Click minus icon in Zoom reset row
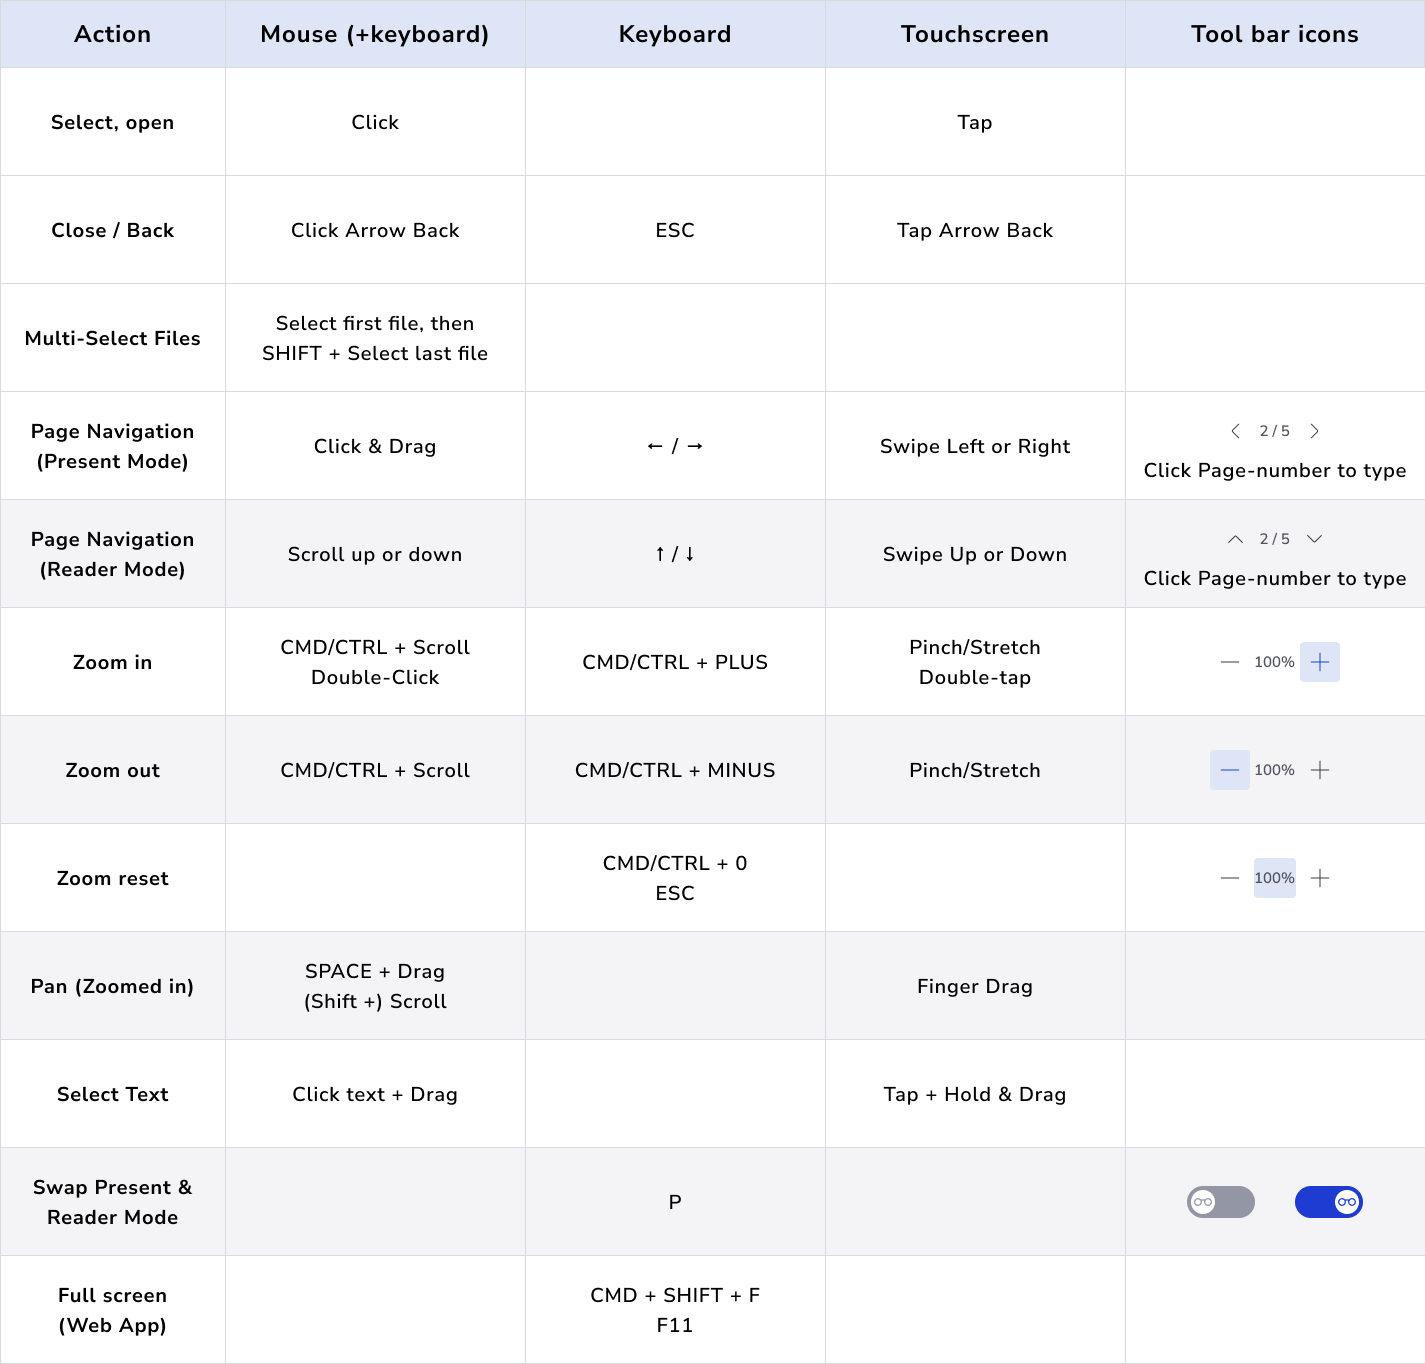Image resolution: width=1425 pixels, height=1364 pixels. 1230,878
